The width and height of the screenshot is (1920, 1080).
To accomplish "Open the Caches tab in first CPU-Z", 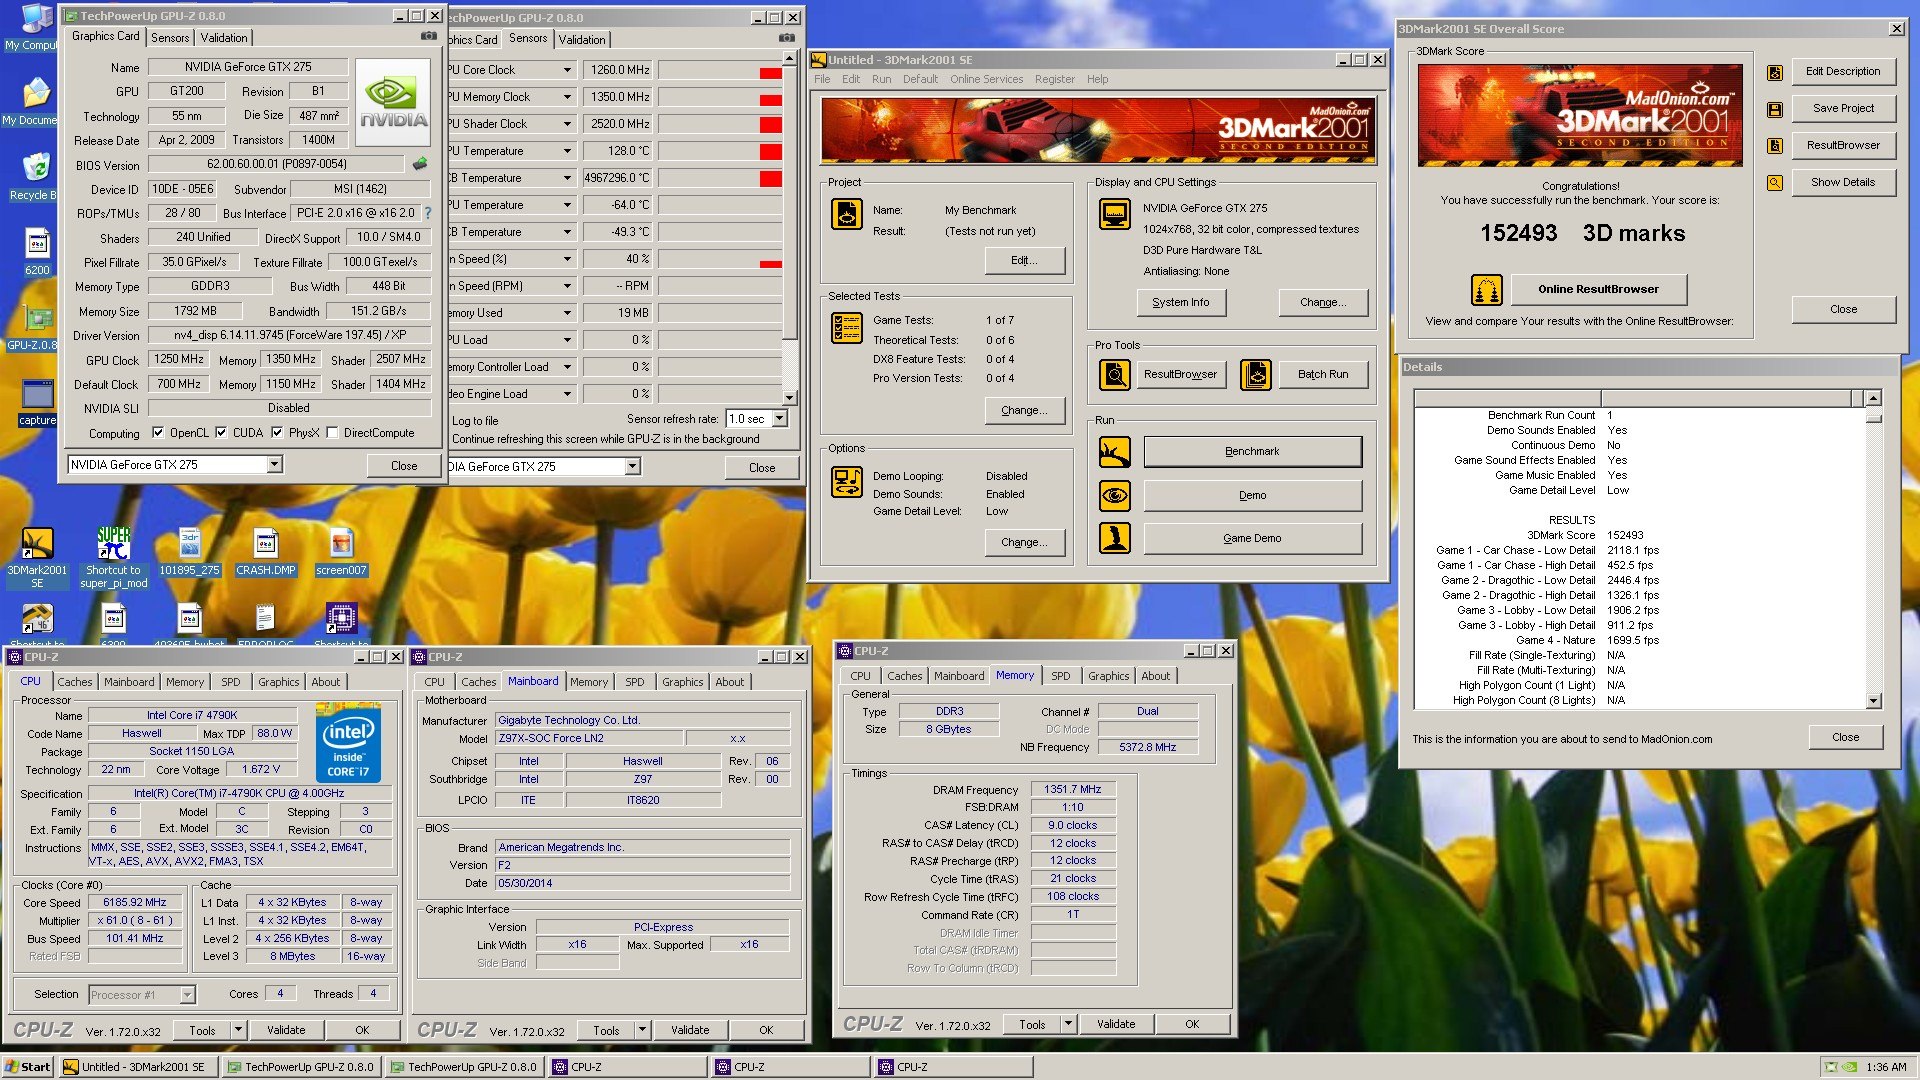I will 75,682.
